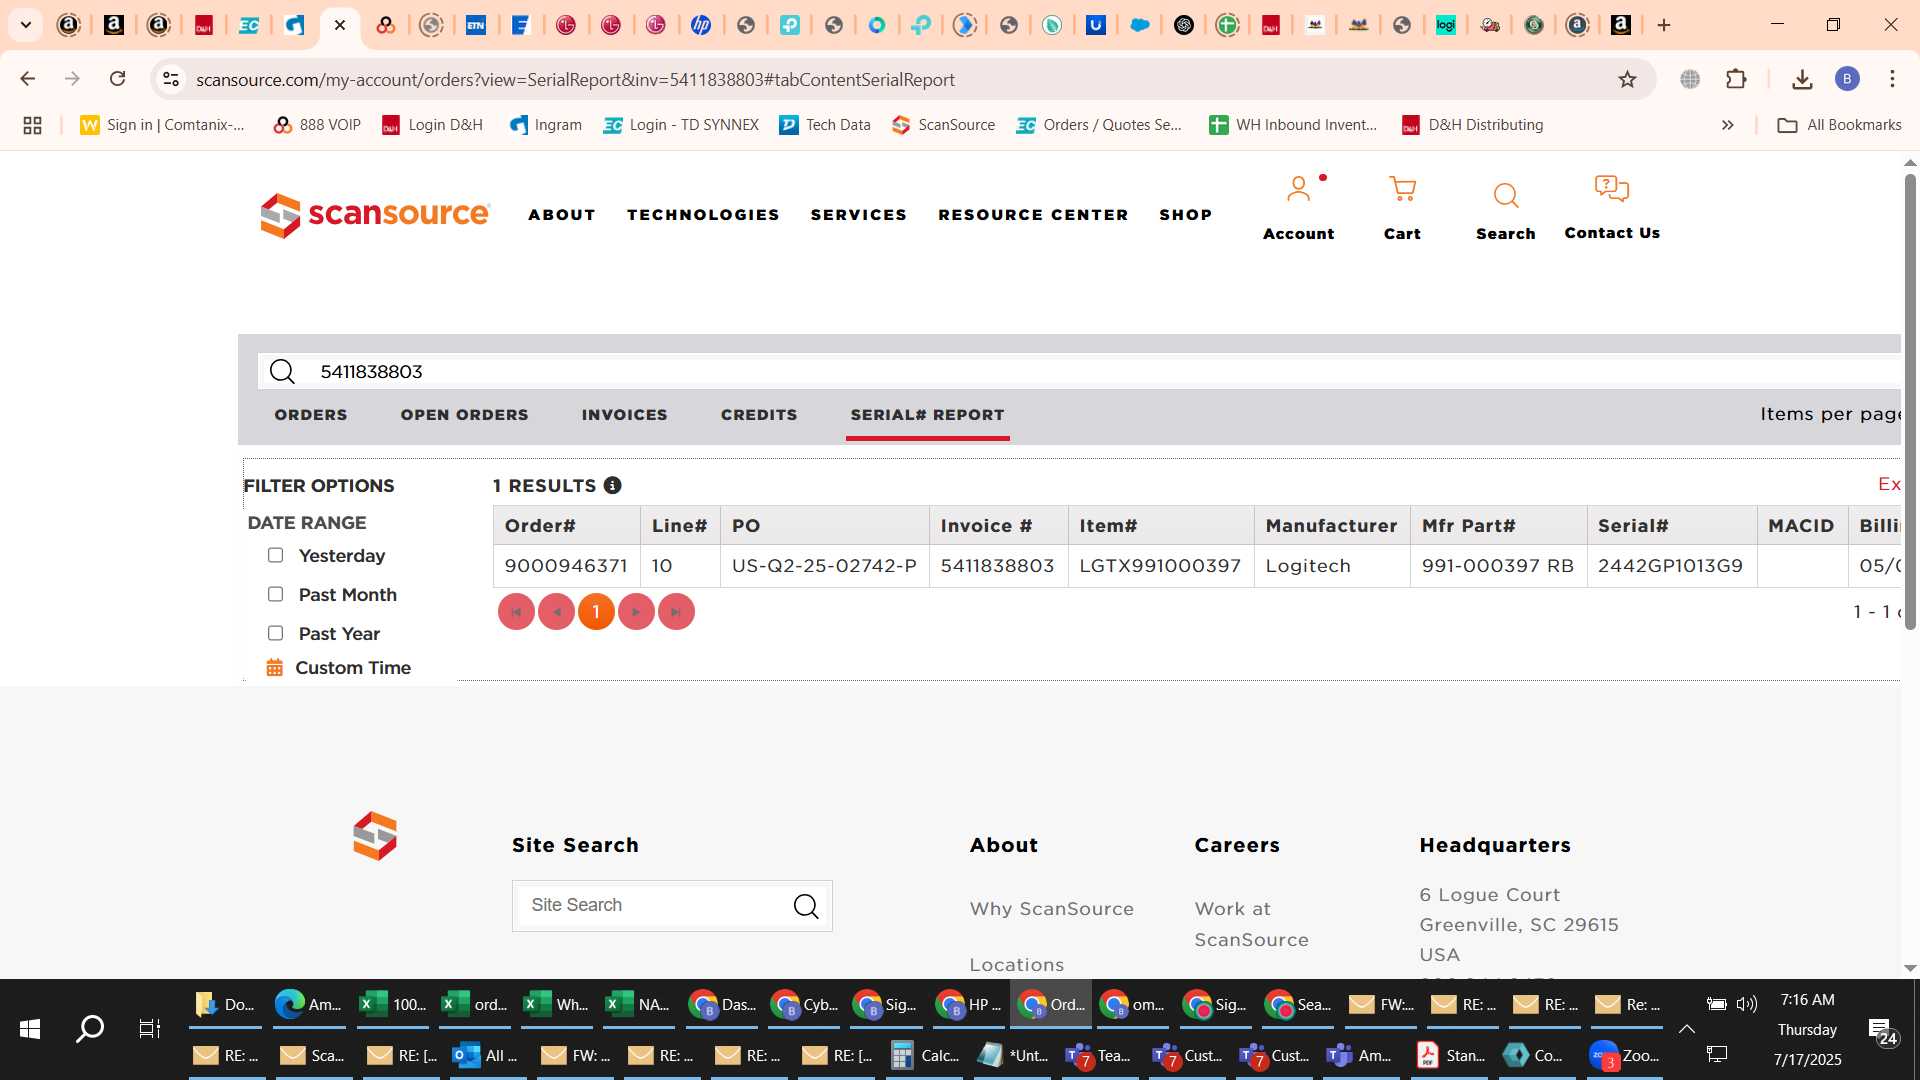This screenshot has height=1080, width=1920.
Task: Go back to the previous page
Action: [28, 79]
